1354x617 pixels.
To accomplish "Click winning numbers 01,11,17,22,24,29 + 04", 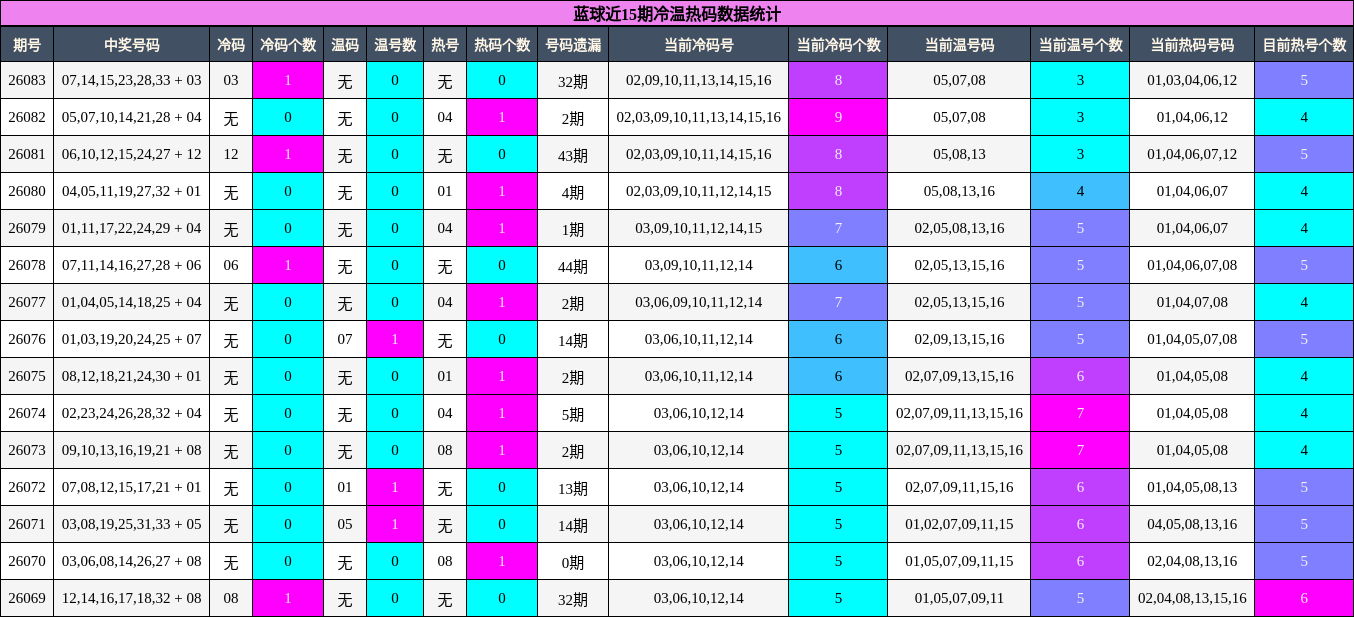I will tap(131, 228).
